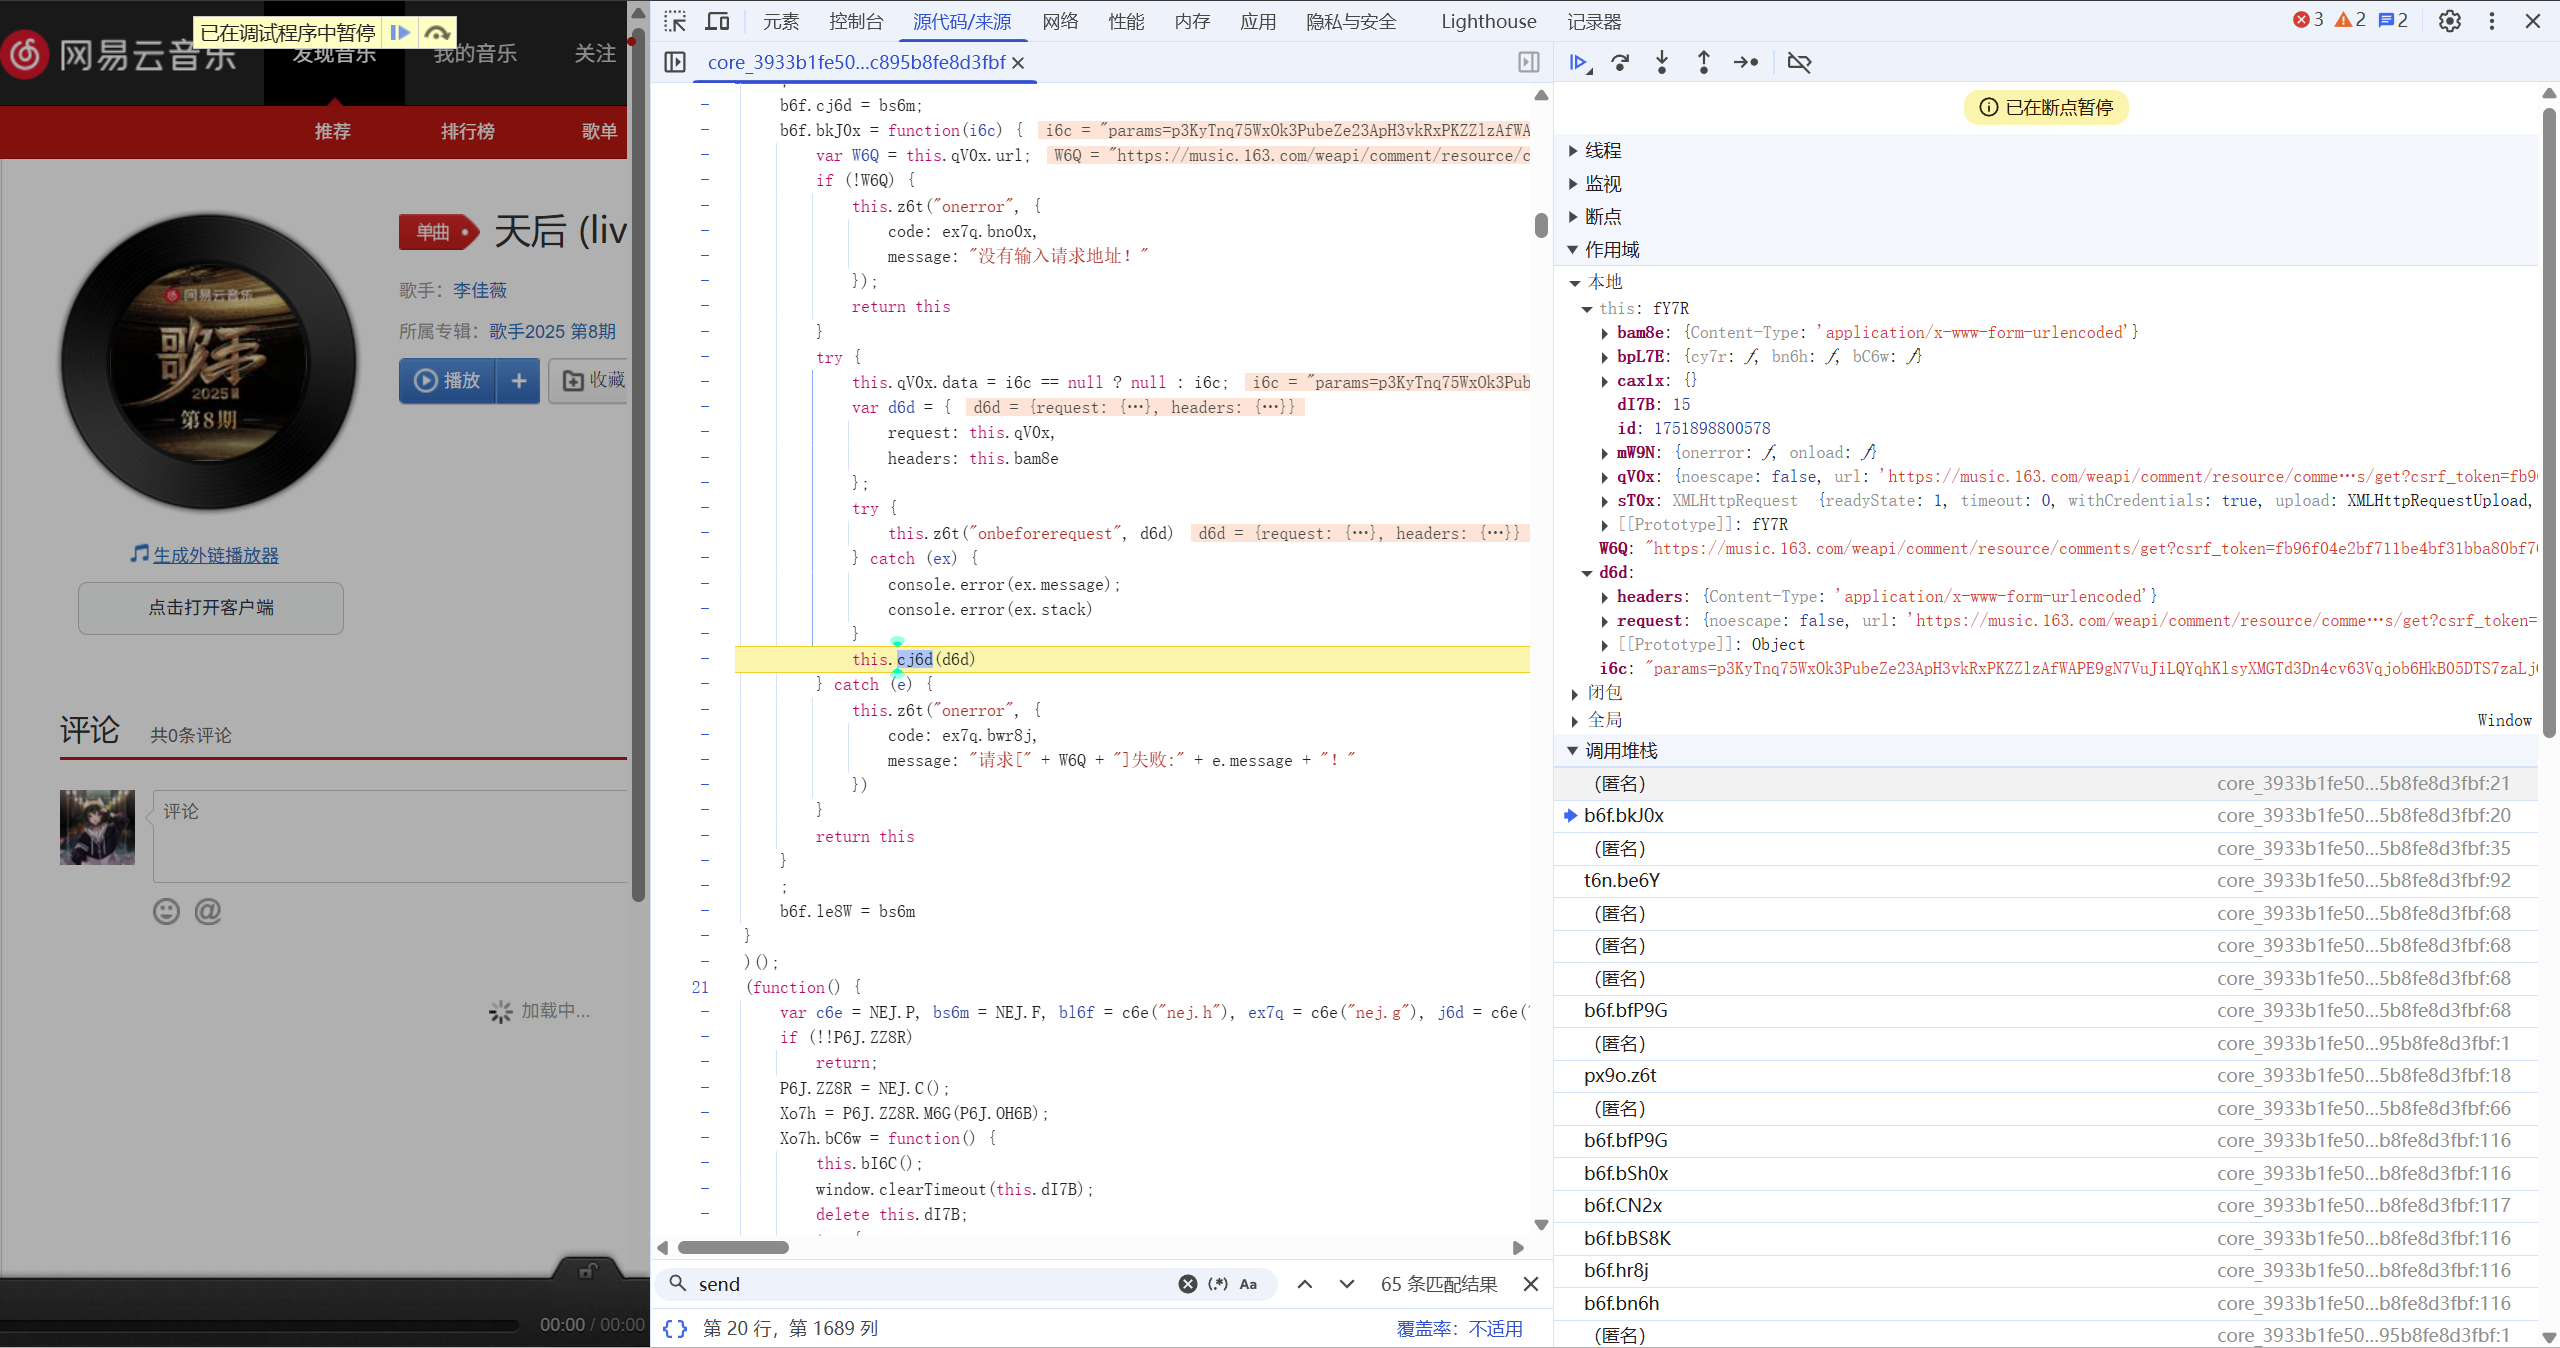Toggle regex search option
2560x1348 pixels.
point(1217,1284)
